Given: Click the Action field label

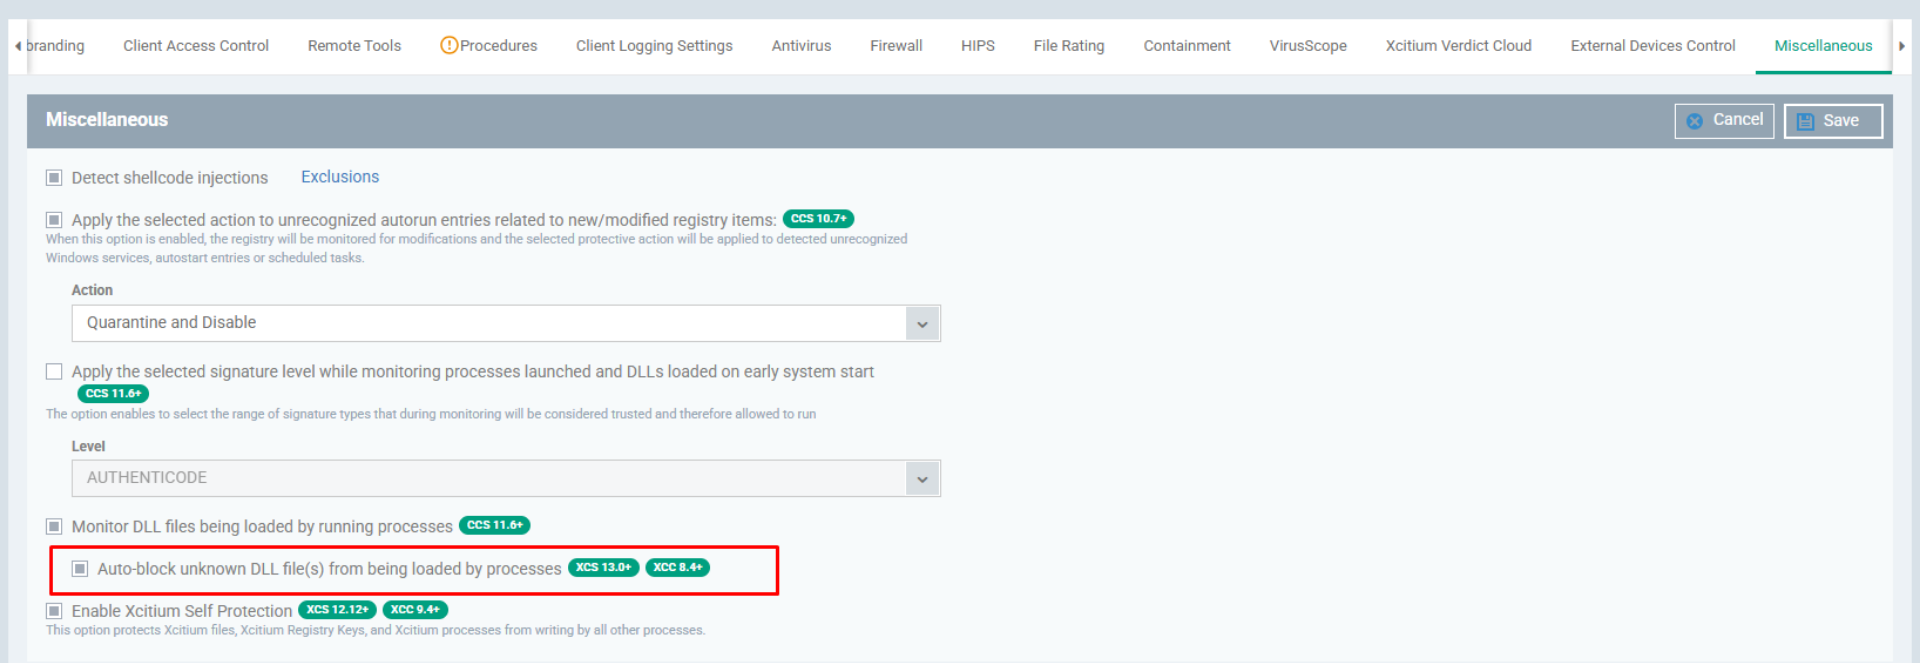Looking at the screenshot, I should click(x=92, y=290).
